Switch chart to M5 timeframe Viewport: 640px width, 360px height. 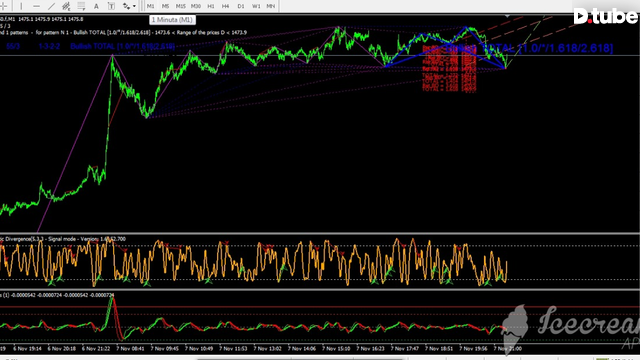[x=165, y=6]
